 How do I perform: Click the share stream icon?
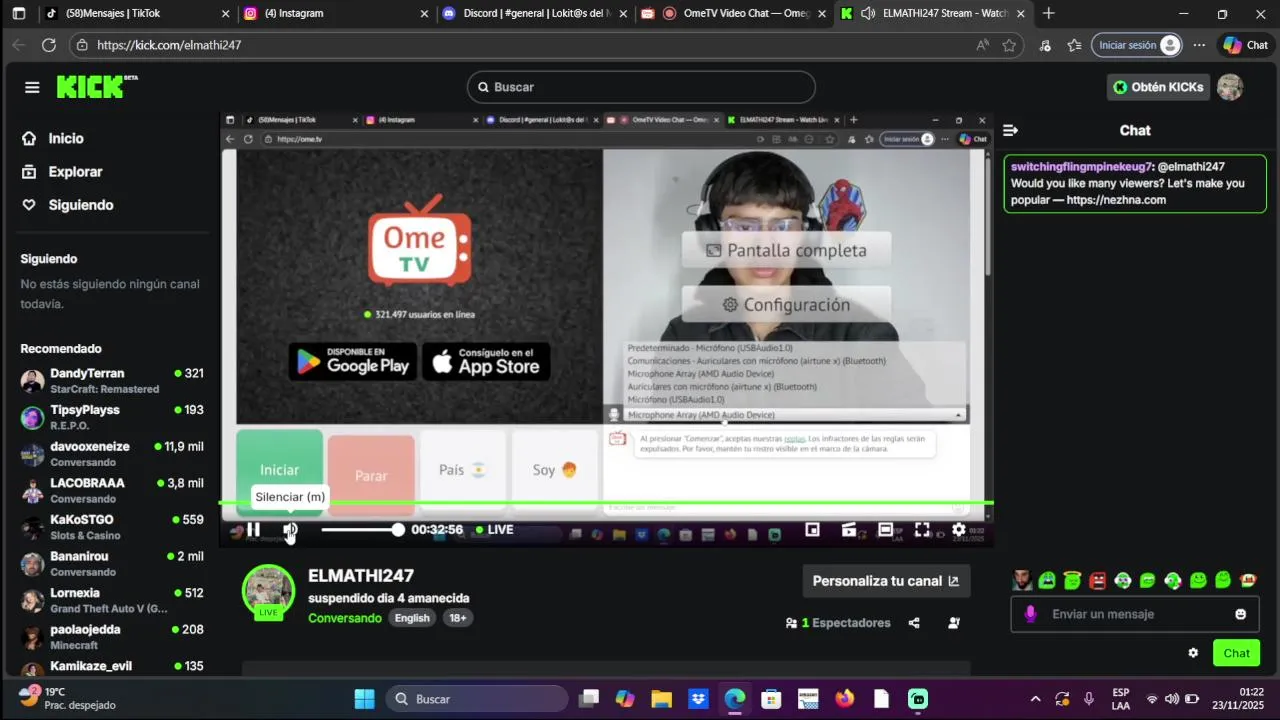pos(914,623)
